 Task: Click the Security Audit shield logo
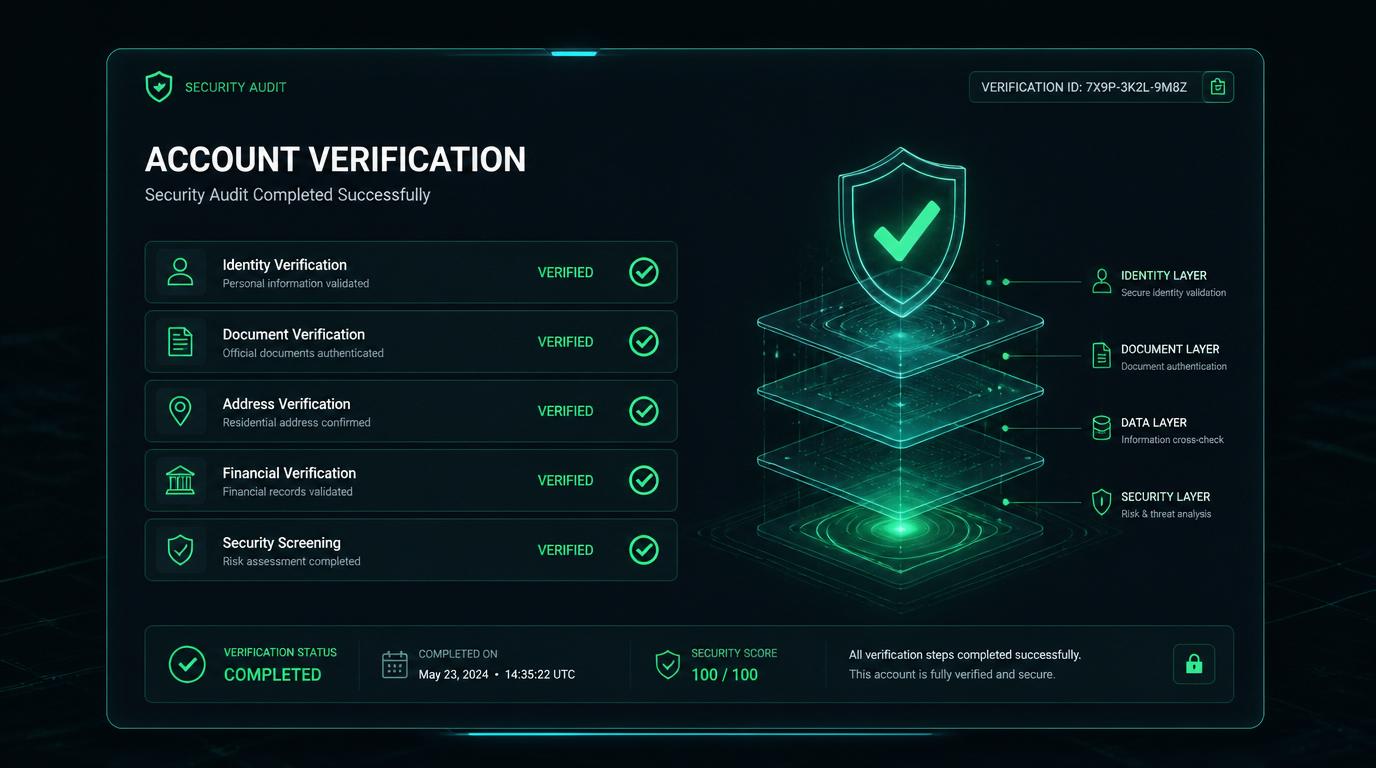[159, 87]
